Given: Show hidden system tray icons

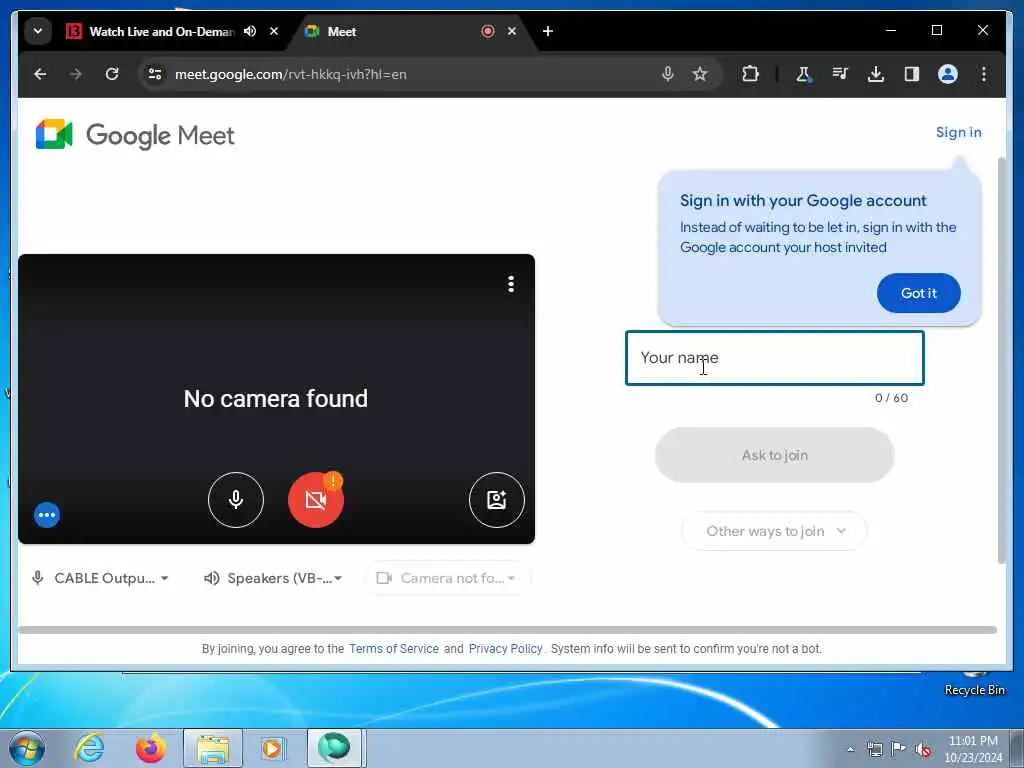Looking at the screenshot, I should tap(850, 750).
